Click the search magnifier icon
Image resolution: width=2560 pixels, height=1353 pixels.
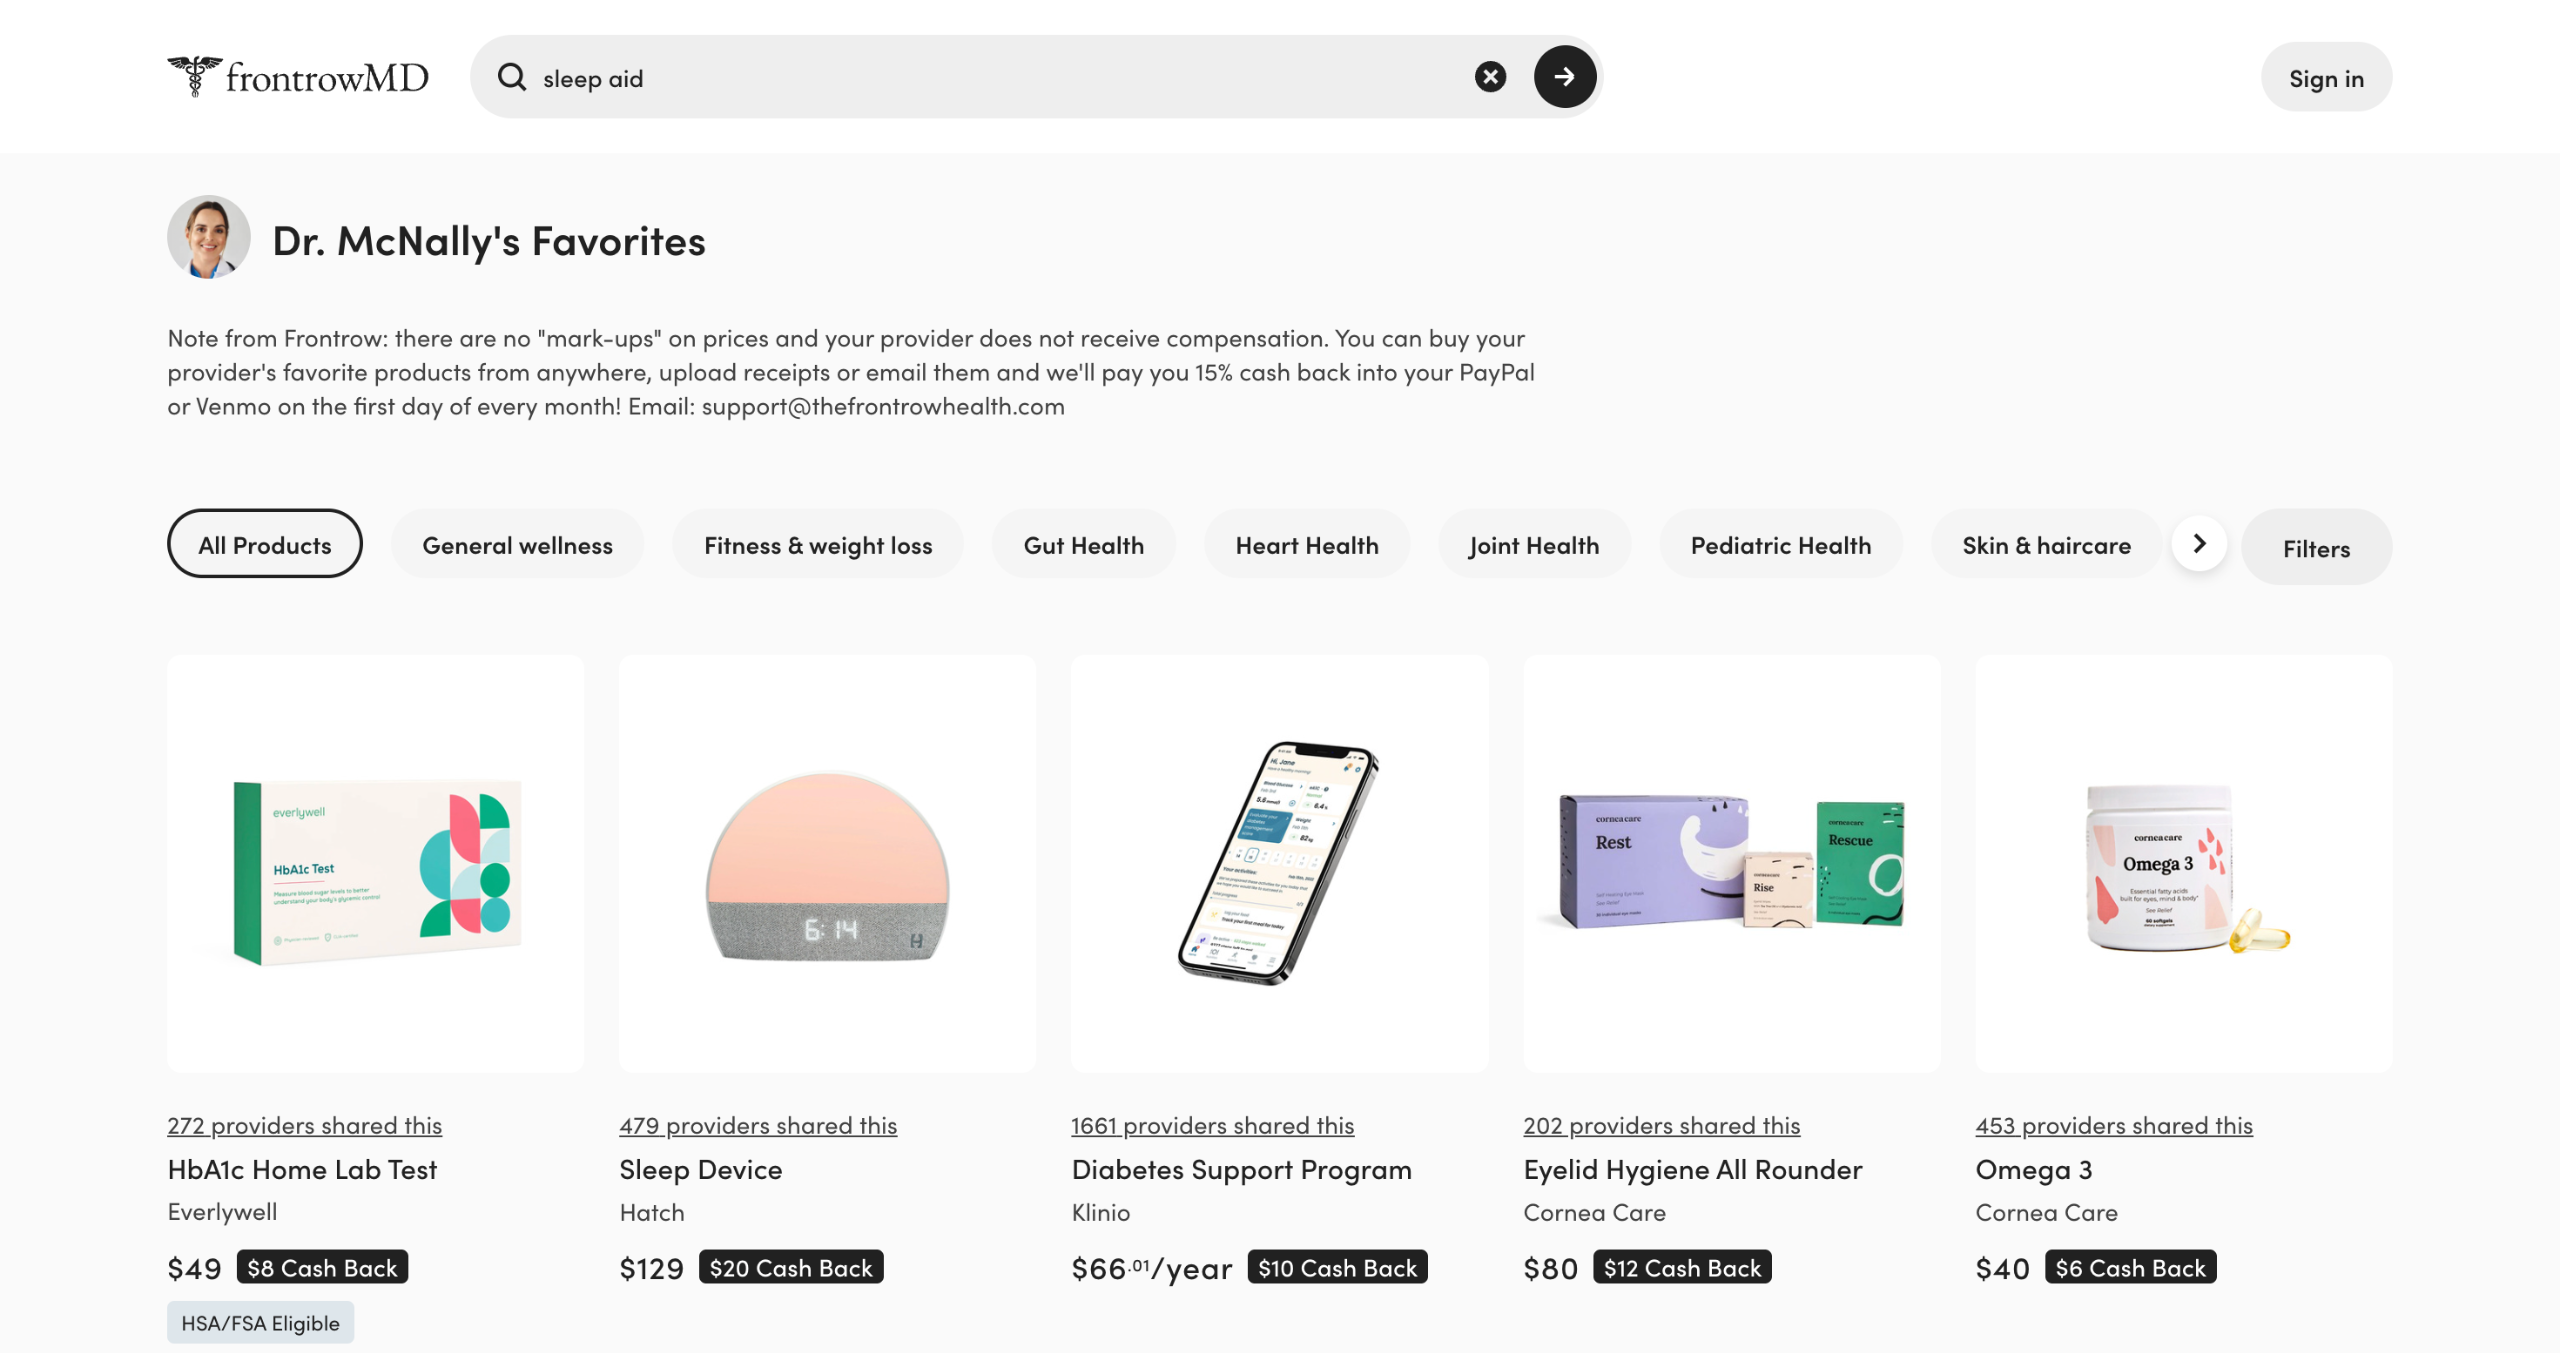(x=512, y=77)
